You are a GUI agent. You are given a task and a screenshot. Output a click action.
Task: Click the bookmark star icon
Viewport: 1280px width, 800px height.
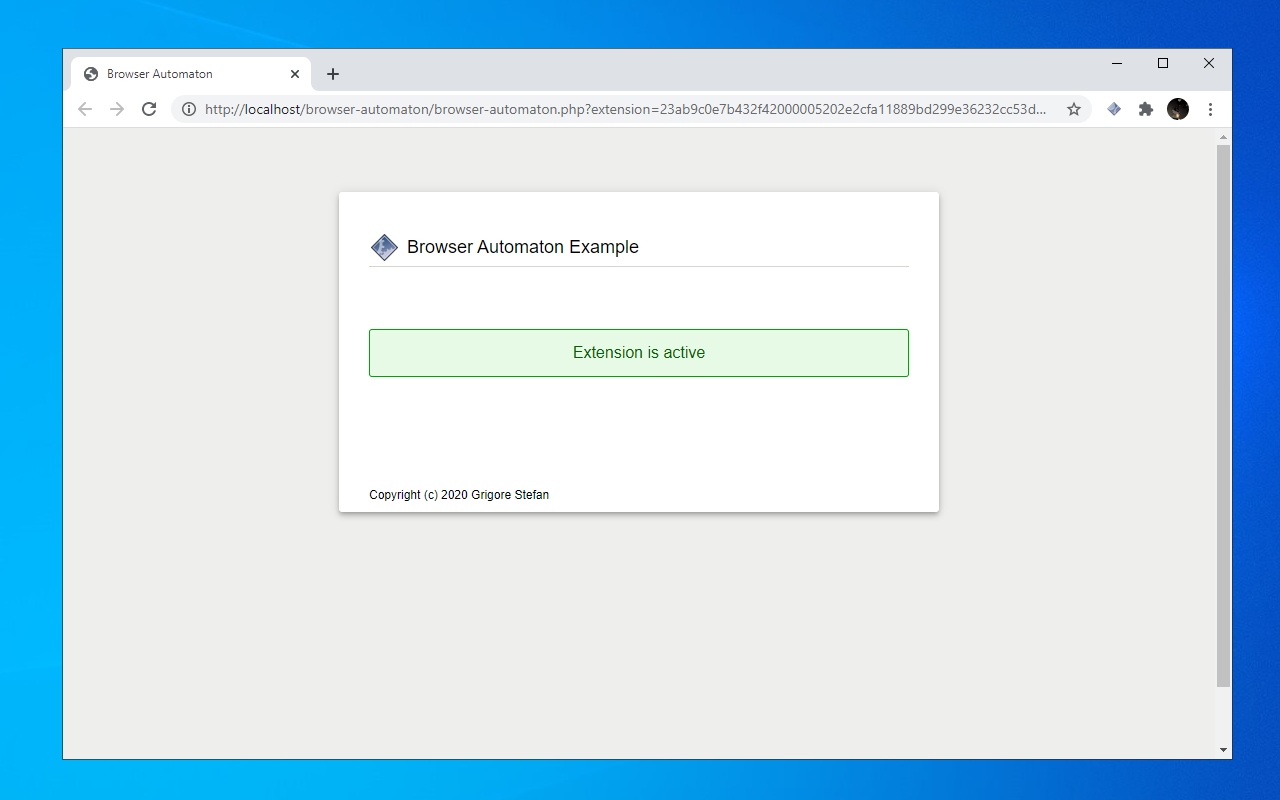click(1074, 109)
